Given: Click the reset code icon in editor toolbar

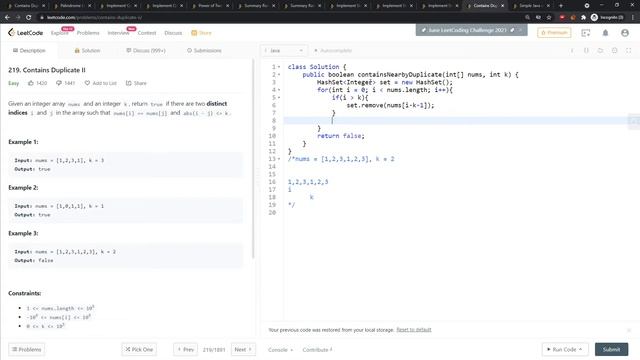Looking at the screenshot, I should (x=600, y=51).
